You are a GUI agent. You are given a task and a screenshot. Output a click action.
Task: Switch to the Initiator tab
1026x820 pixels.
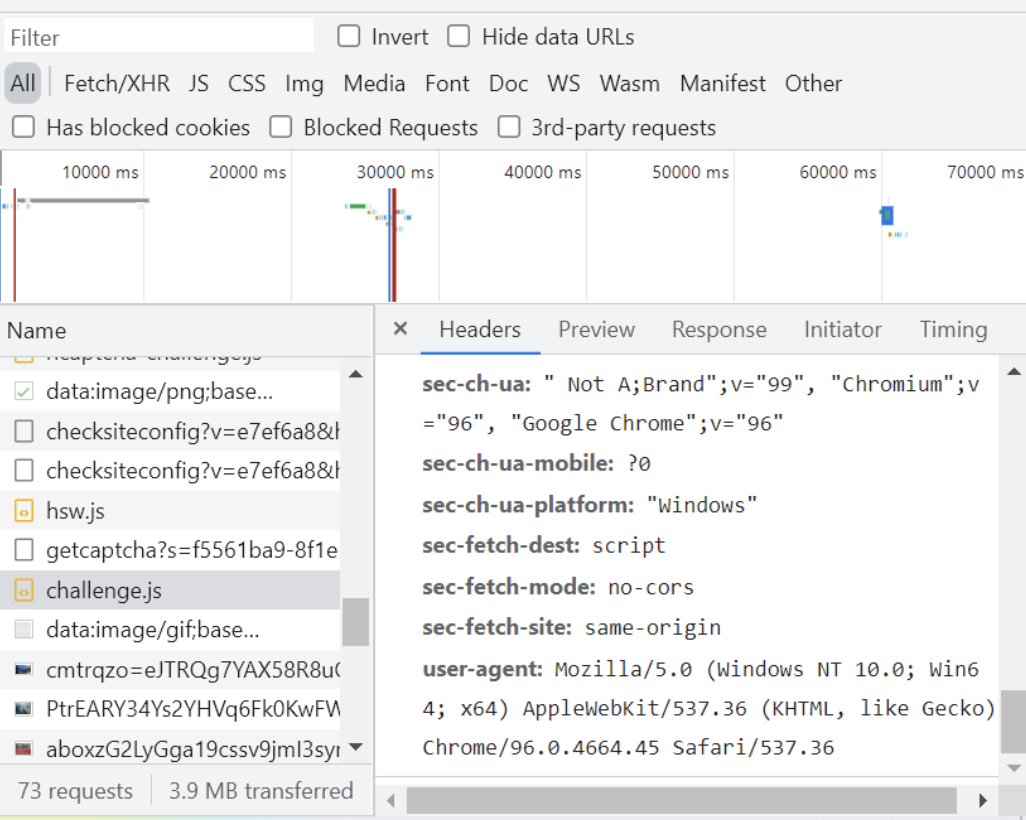[843, 329]
